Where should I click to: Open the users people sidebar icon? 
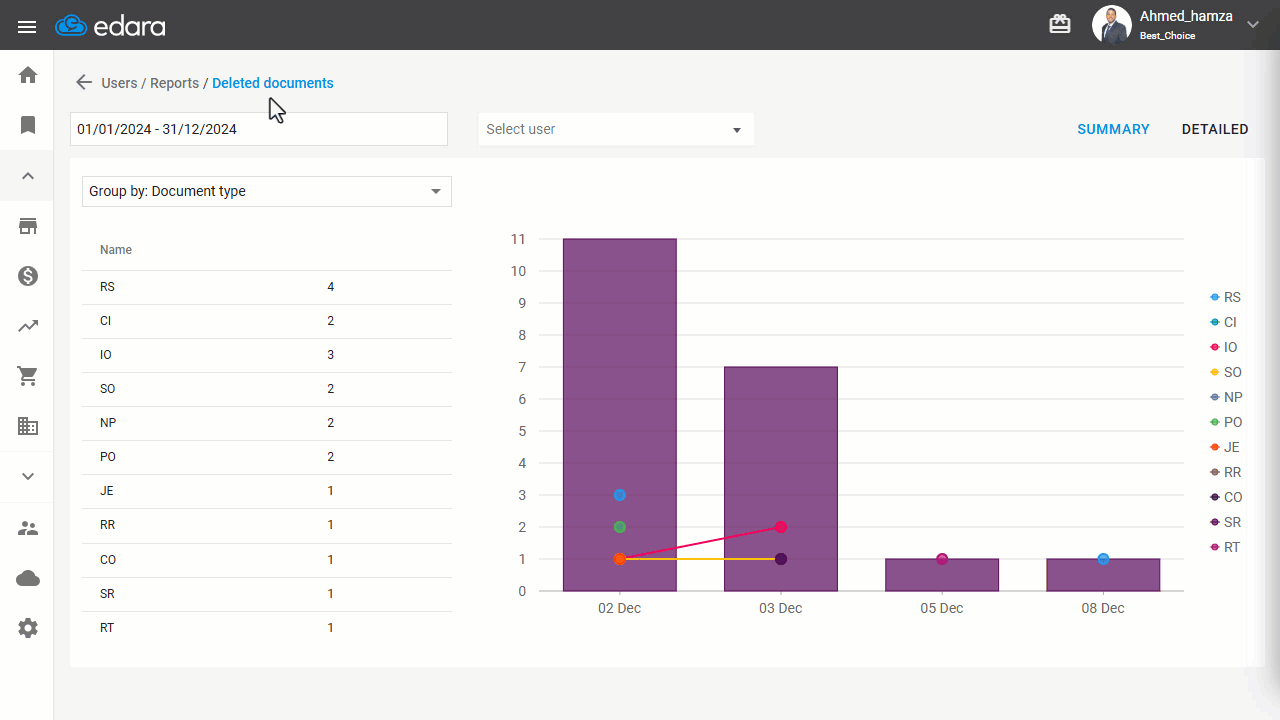pyautogui.click(x=28, y=528)
